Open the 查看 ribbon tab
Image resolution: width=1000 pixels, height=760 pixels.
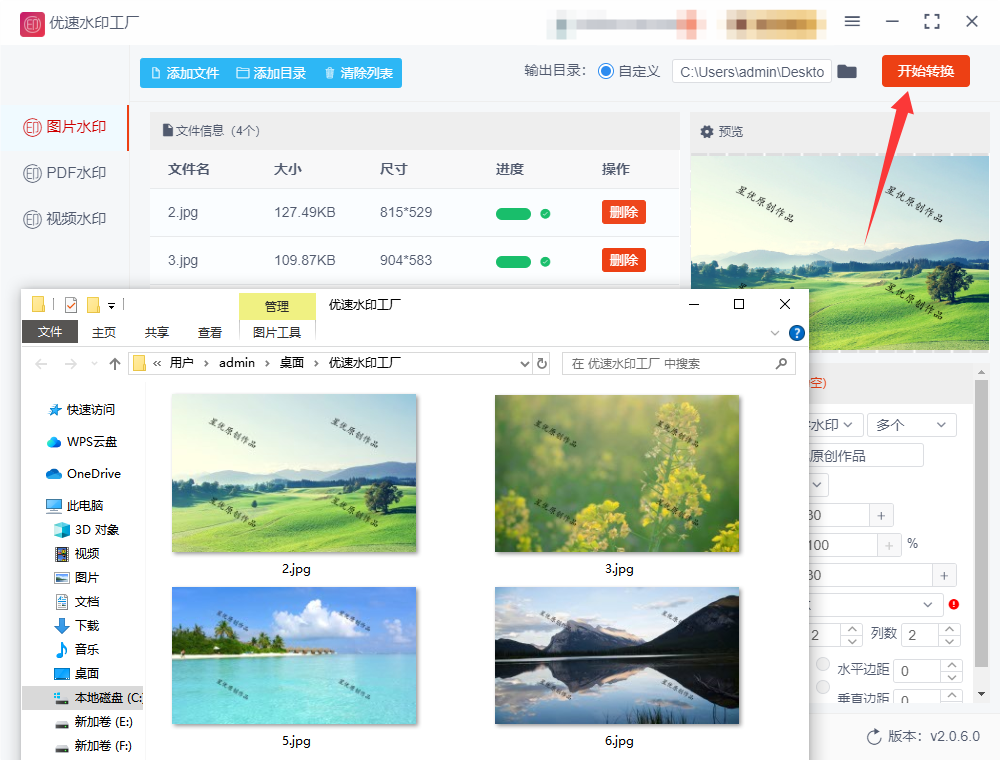[x=210, y=332]
